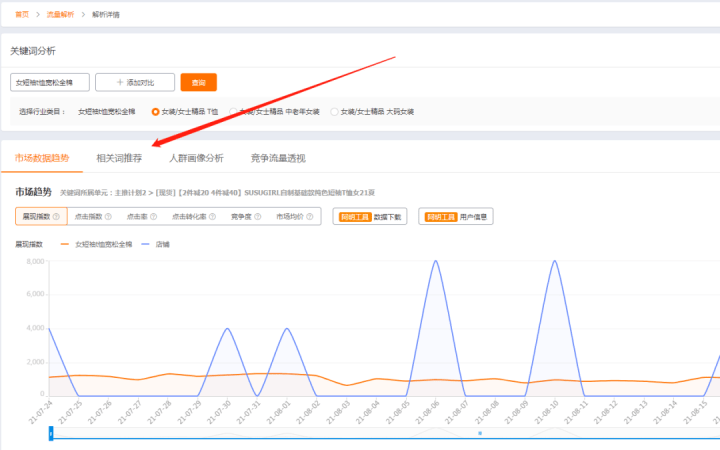The width and height of the screenshot is (720, 450).
Task: Click keyword input field 女短袖t恤宽松全棉
Action: point(50,82)
